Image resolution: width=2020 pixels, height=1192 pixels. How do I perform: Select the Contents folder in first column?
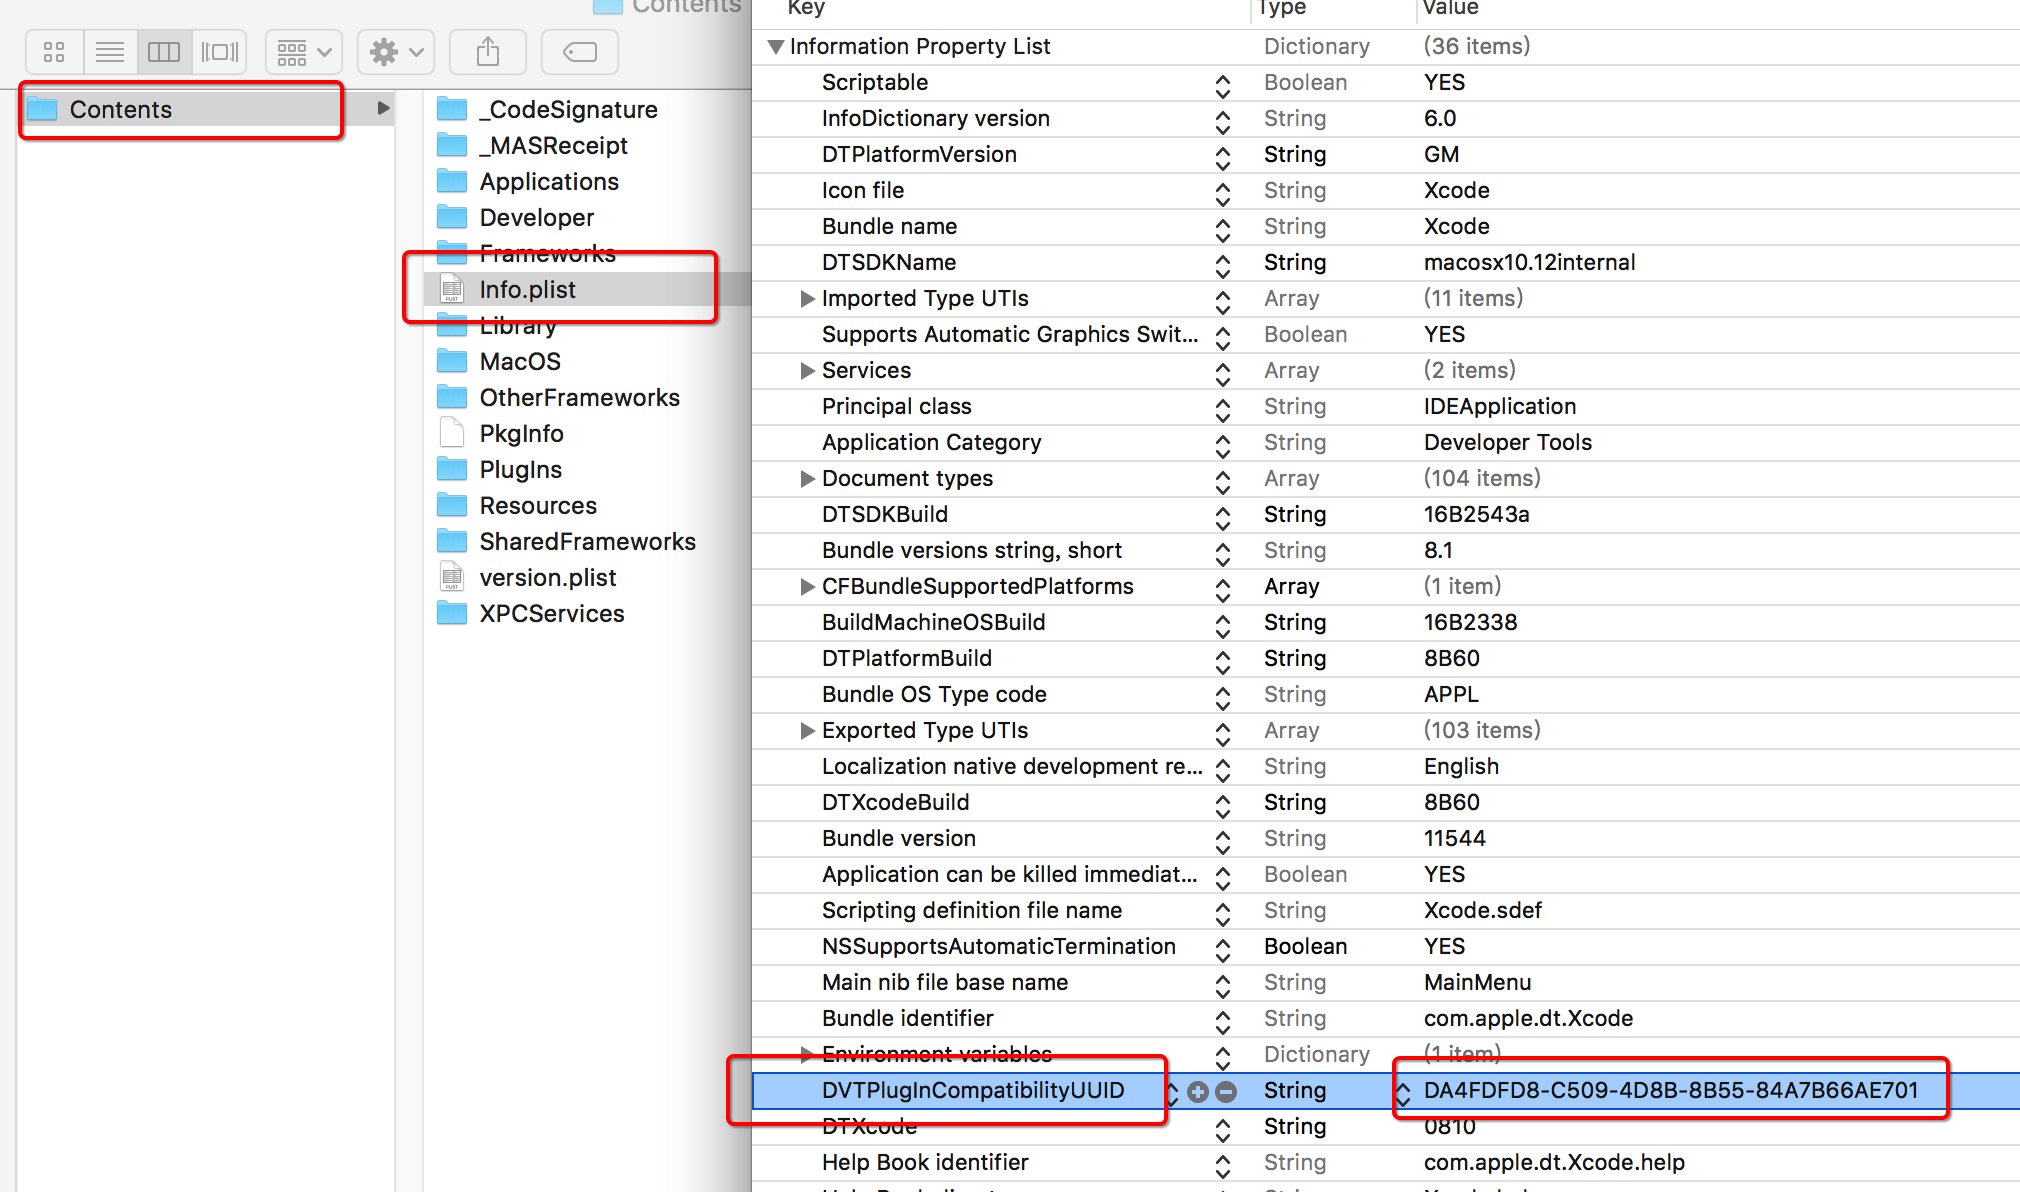point(120,109)
